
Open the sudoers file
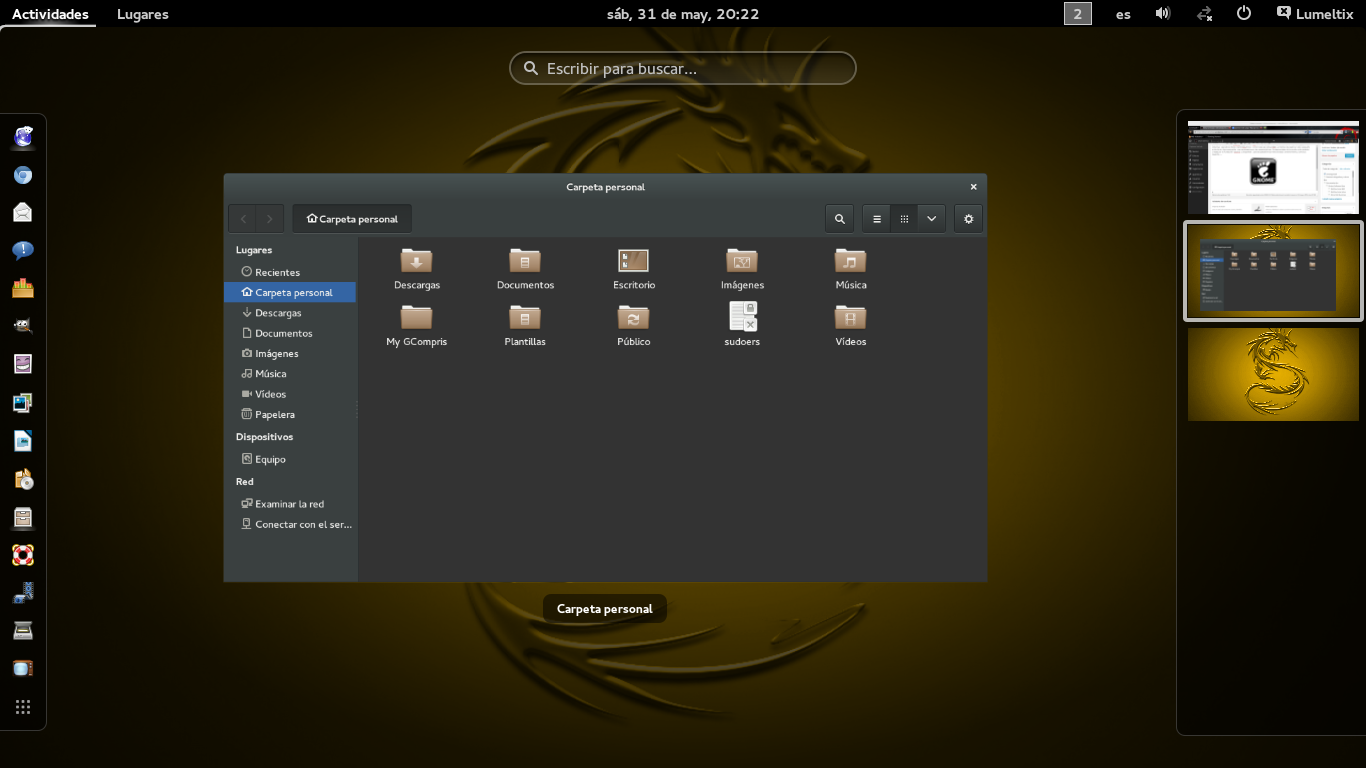pos(742,318)
